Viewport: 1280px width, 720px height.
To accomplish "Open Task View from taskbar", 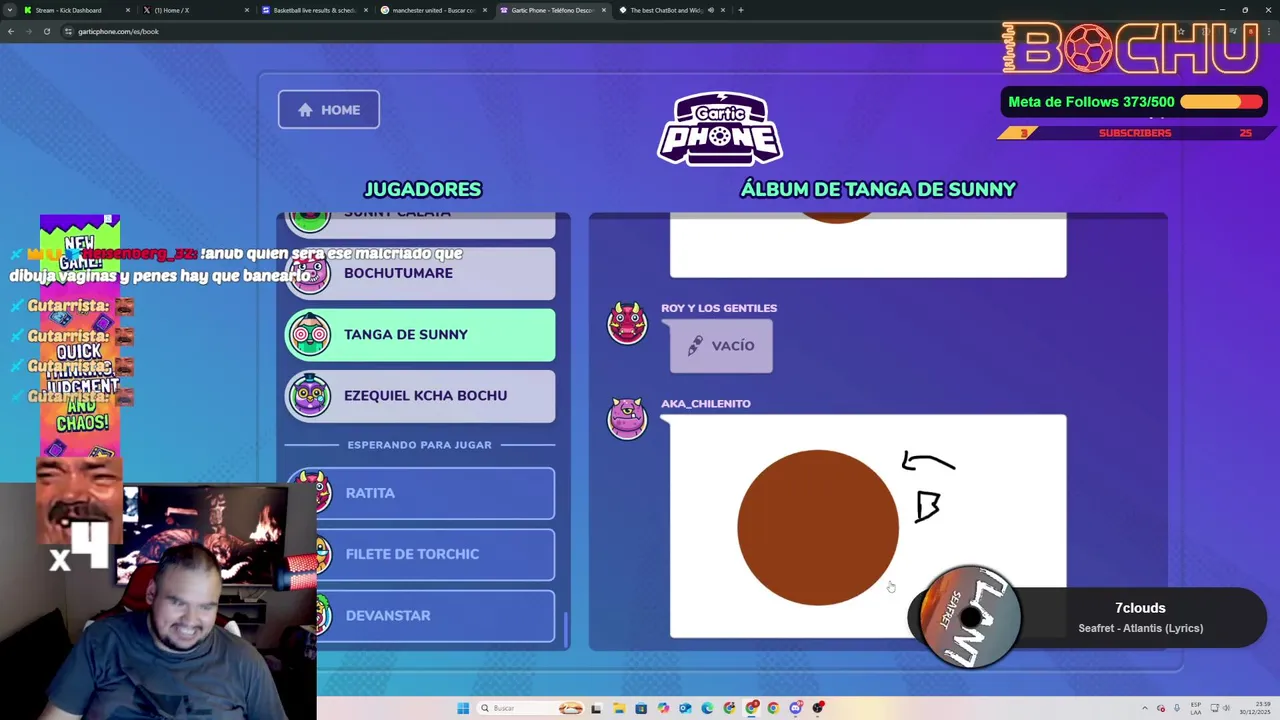I will (x=596, y=708).
